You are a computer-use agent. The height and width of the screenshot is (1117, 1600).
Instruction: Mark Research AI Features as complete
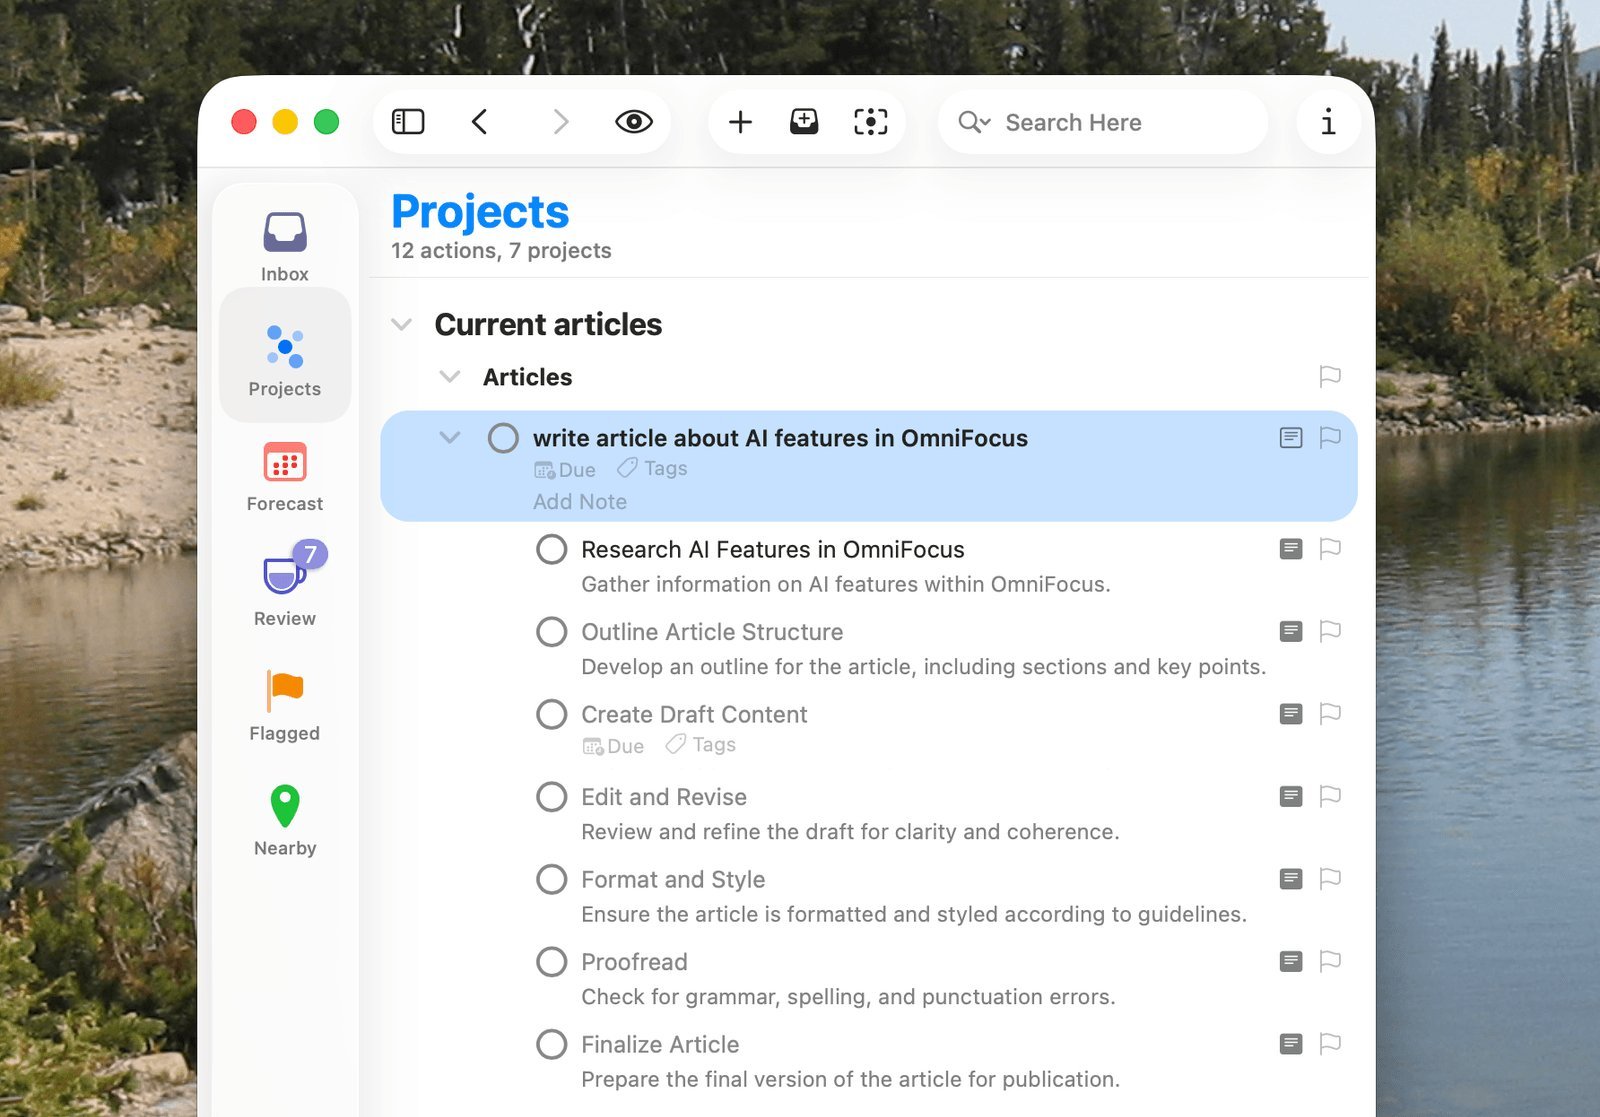click(x=551, y=549)
